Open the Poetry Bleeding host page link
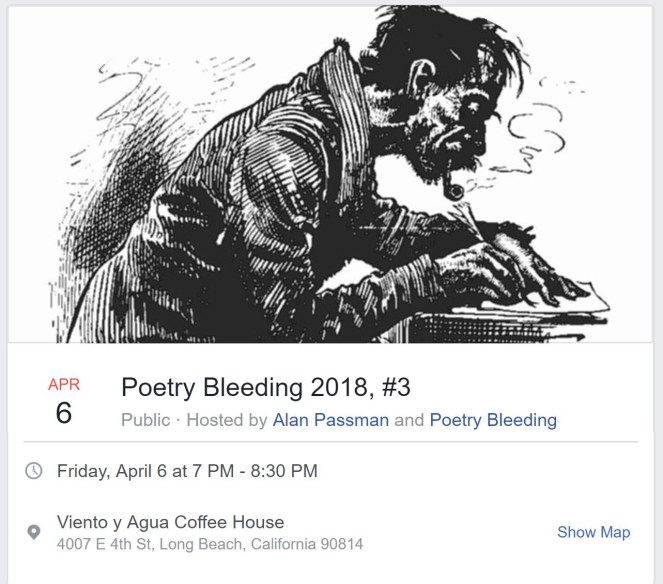Screen dimensions: 663x584 pos(493,420)
